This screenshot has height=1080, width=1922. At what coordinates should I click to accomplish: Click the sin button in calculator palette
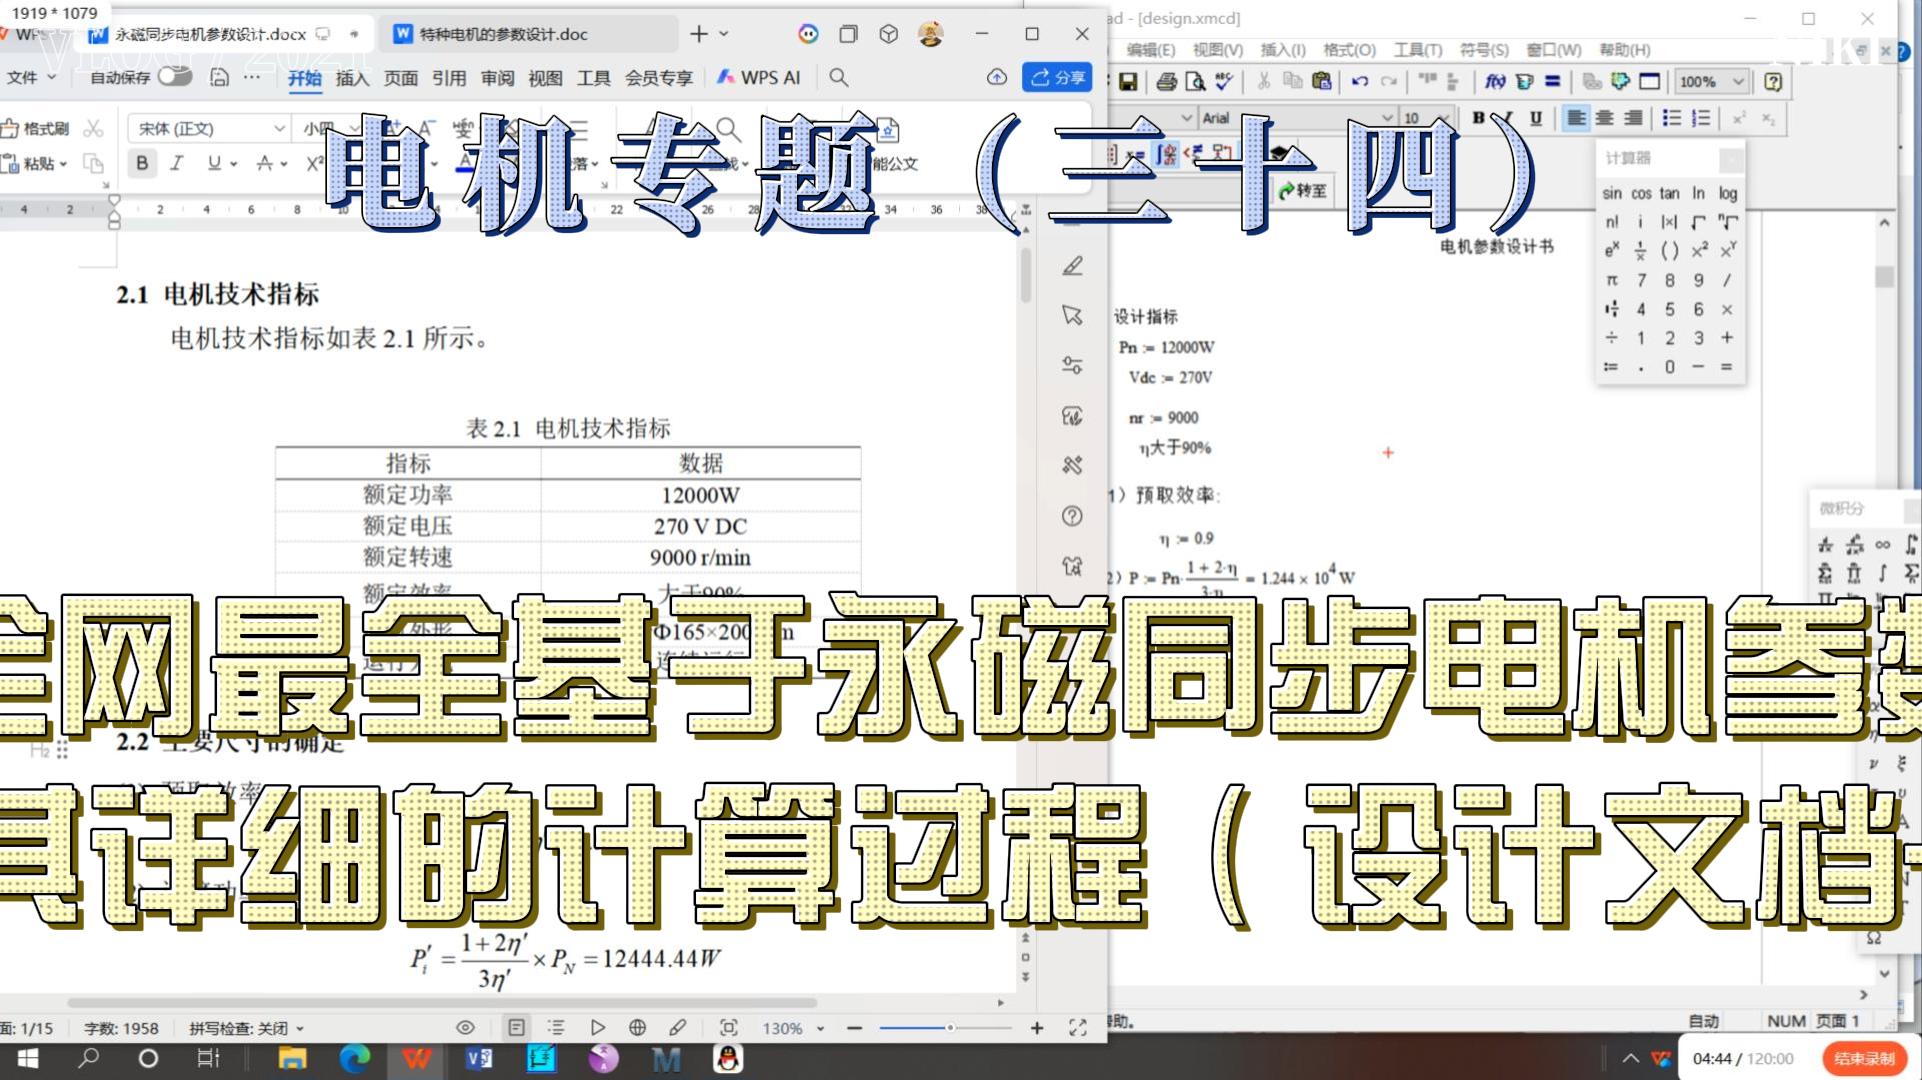click(x=1611, y=193)
